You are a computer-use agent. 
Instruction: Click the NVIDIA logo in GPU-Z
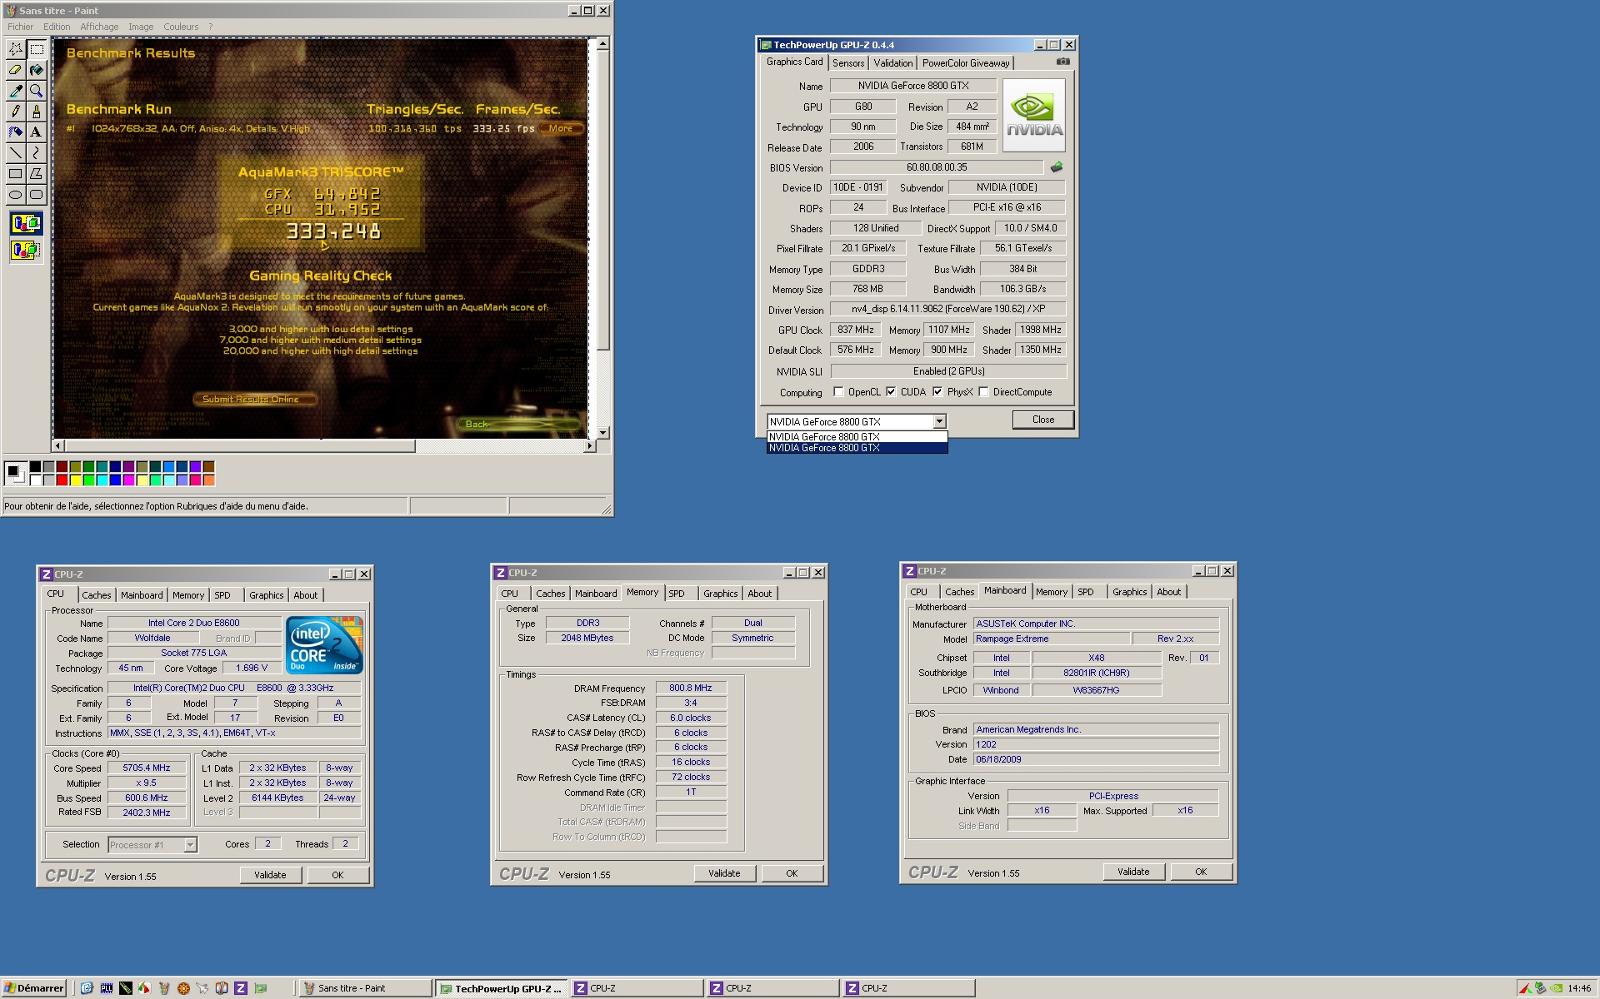point(1034,115)
